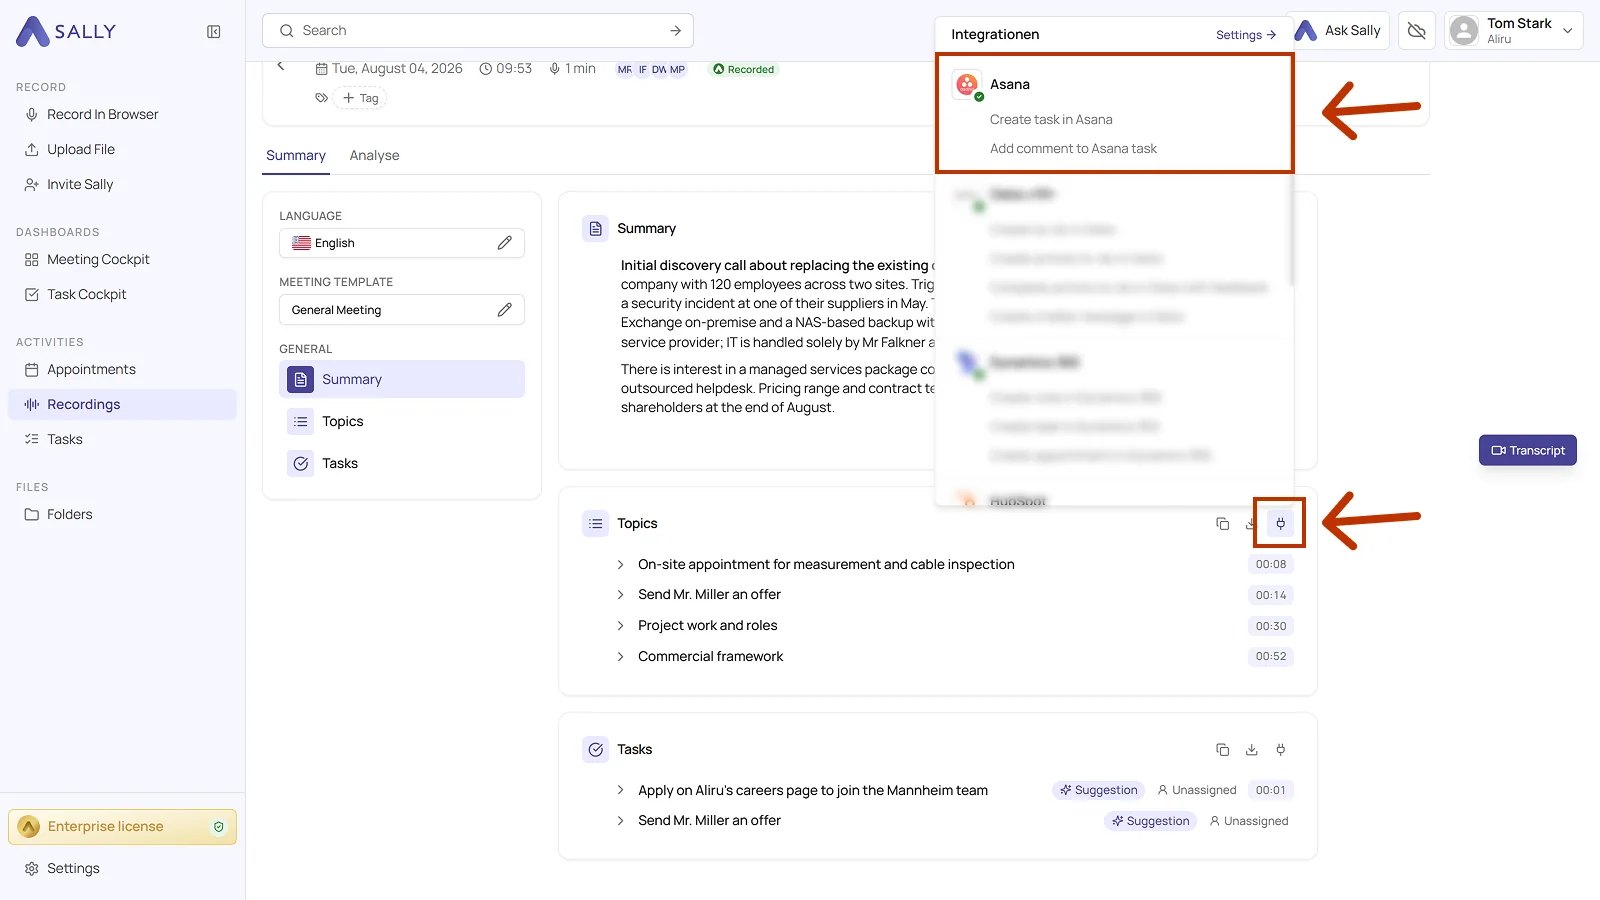Screen dimensions: 1600x900
Task: Expand Project work and roles topic
Action: [620, 626]
